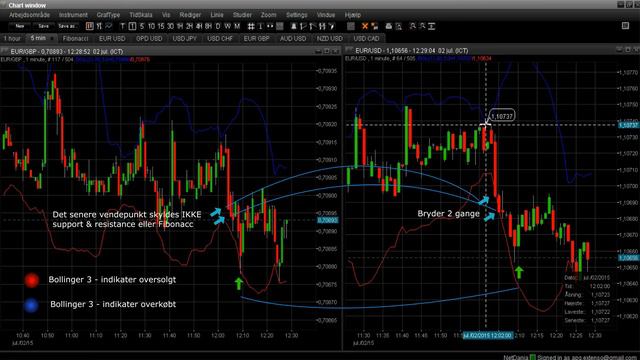Open the Tidsskala menu
Screen dimensions: 640x360
141,15
